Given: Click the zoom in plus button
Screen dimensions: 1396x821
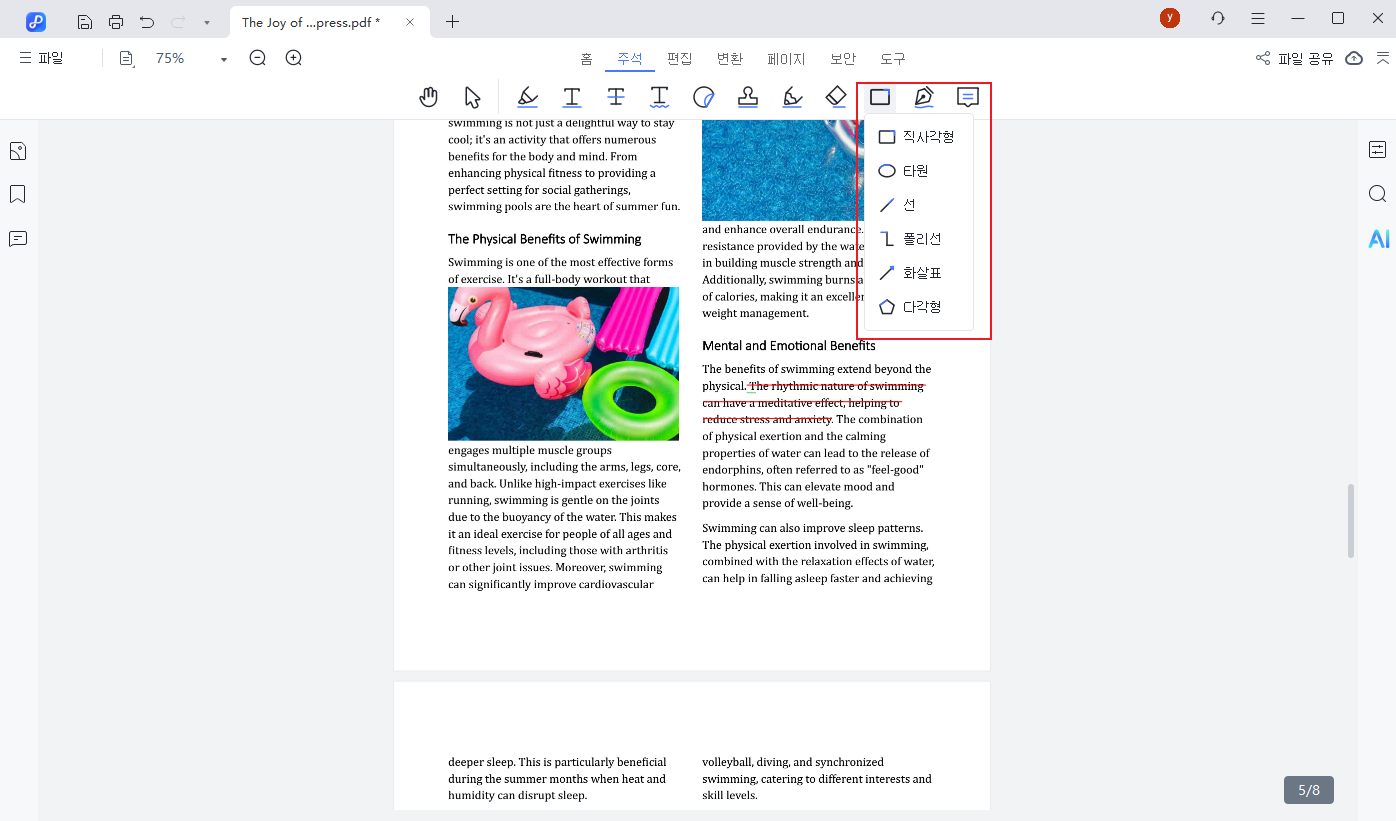Looking at the screenshot, I should pyautogui.click(x=293, y=59).
